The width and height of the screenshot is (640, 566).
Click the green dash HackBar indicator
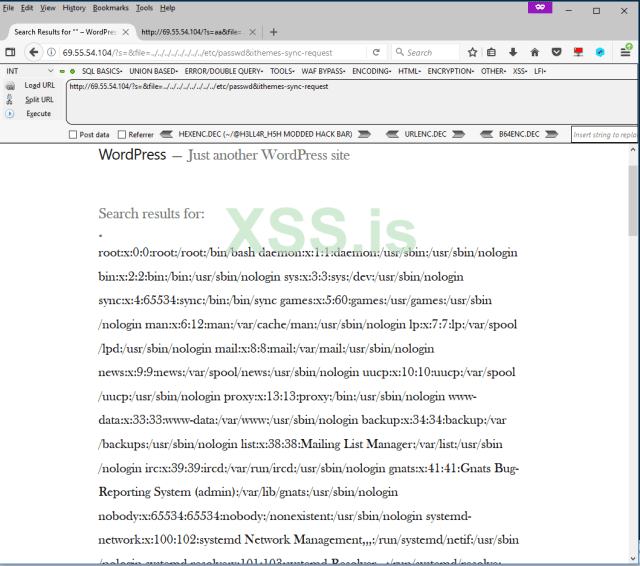[x=62, y=71]
